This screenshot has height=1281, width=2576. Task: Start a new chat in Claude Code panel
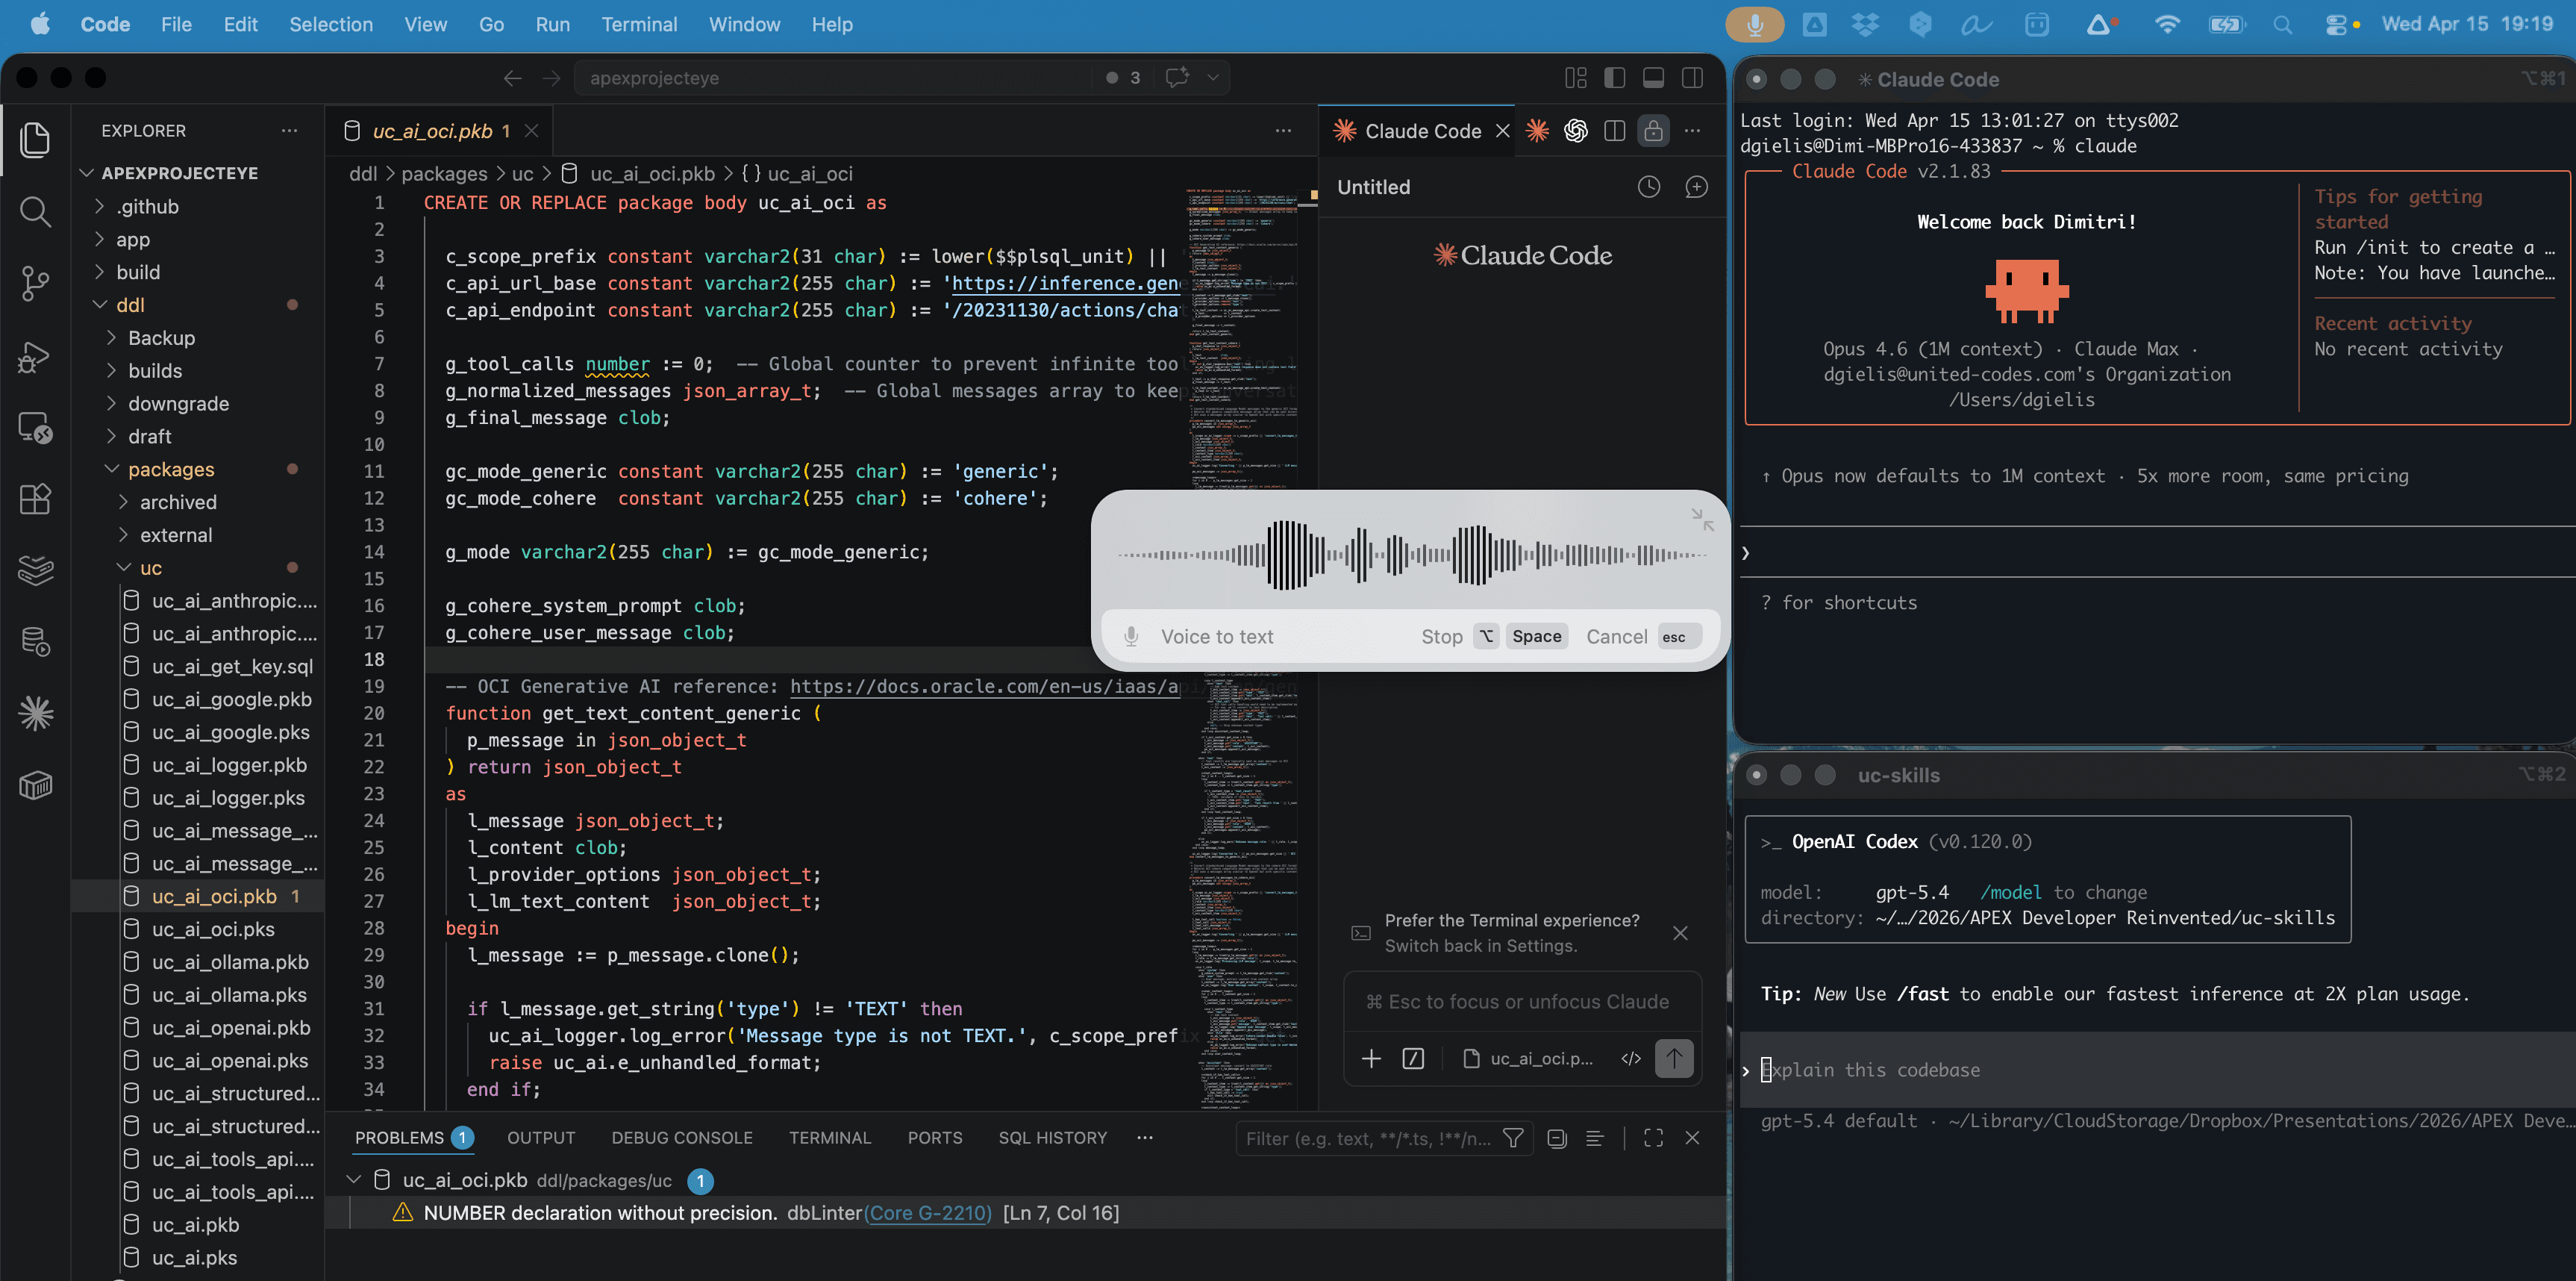click(x=1697, y=186)
